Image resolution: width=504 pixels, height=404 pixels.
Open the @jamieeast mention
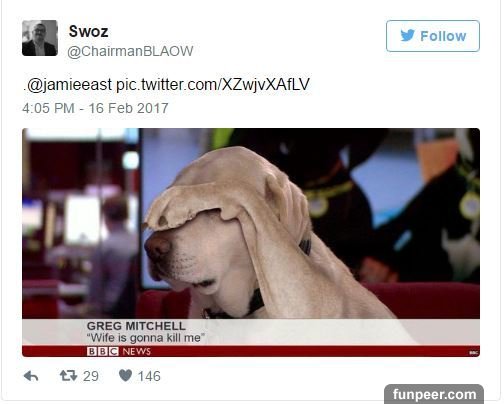[x=69, y=85]
